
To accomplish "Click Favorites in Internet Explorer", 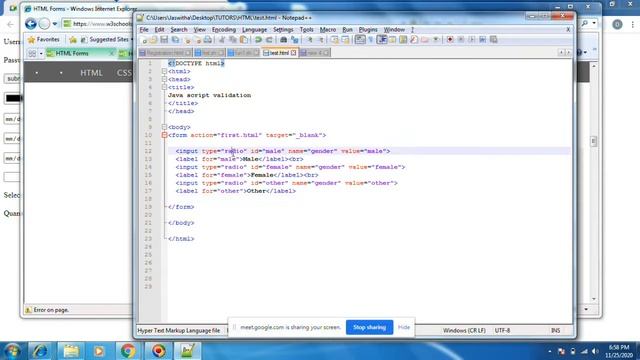I will pyautogui.click(x=44, y=40).
